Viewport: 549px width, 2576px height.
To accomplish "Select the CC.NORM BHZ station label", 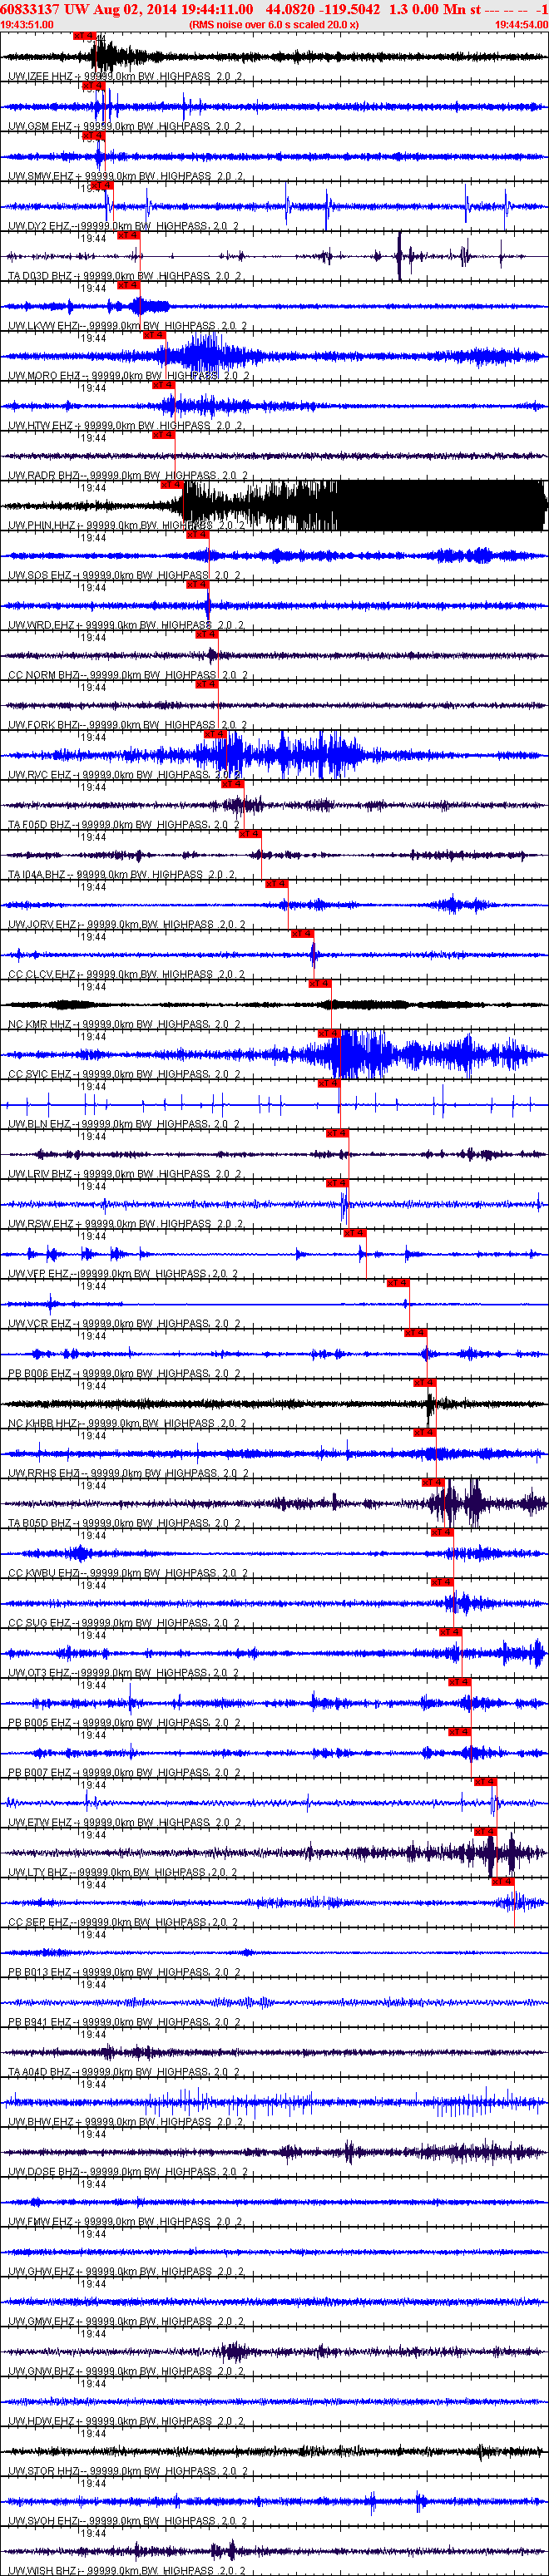I will point(43,675).
